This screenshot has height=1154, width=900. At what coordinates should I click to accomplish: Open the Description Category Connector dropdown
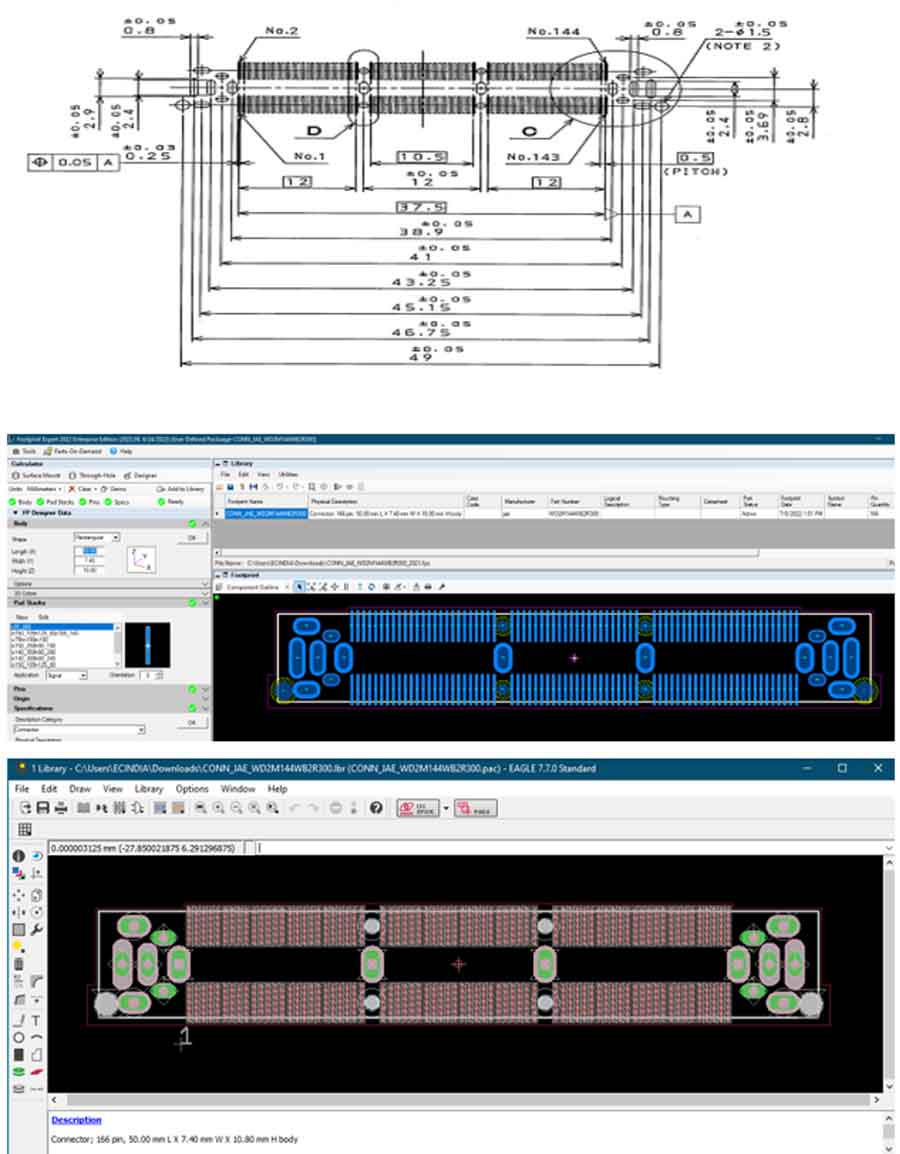point(79,729)
